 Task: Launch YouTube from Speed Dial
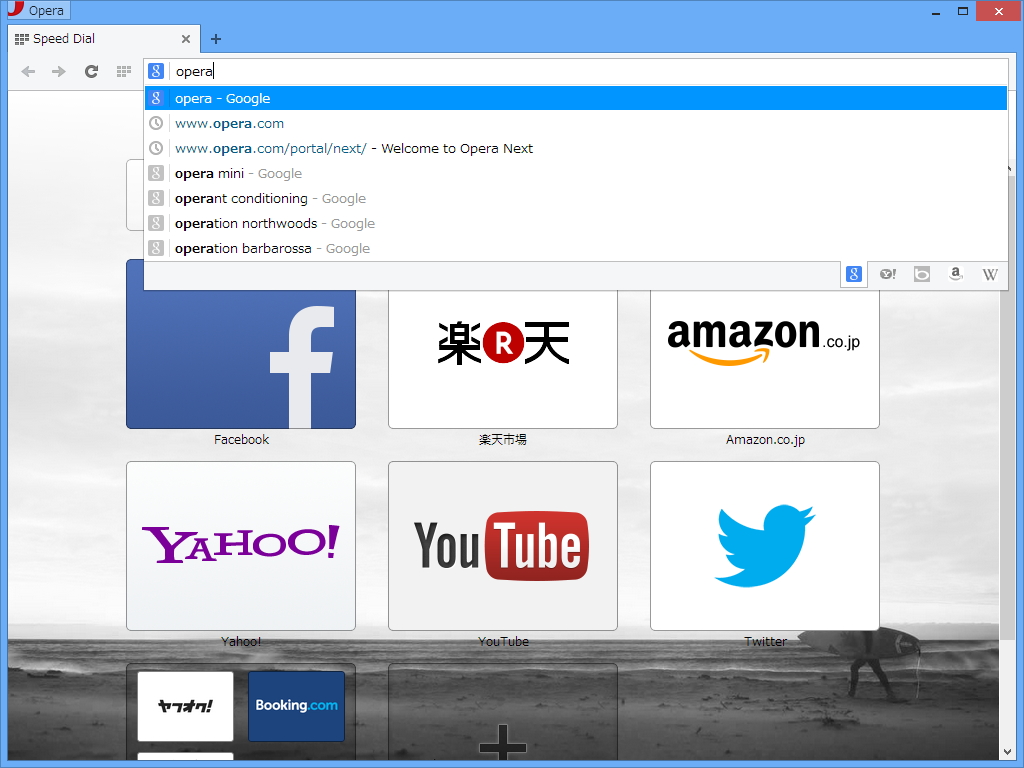(x=502, y=545)
